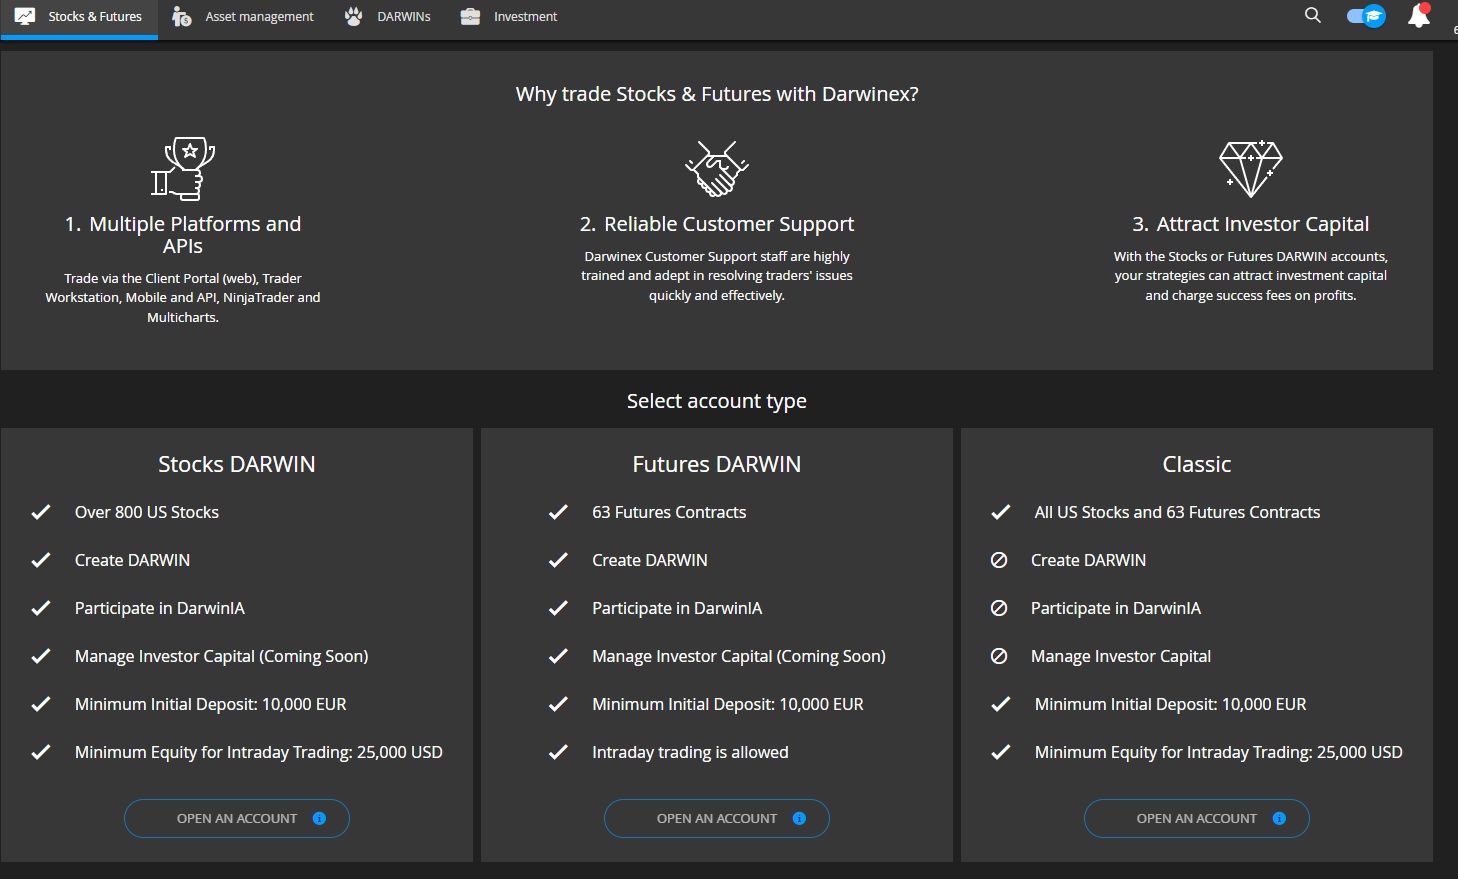
Task: Click the search magnifier icon
Action: coord(1312,15)
